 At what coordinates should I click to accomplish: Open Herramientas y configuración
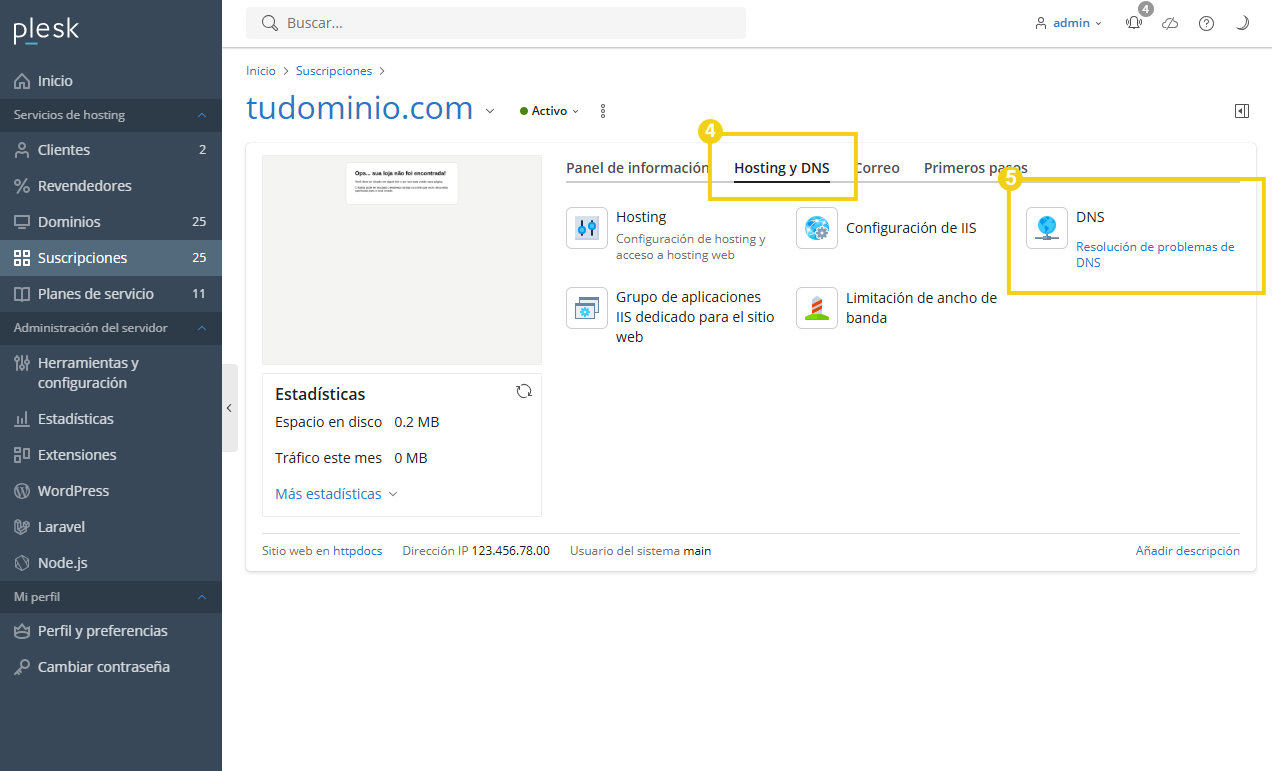[110, 373]
